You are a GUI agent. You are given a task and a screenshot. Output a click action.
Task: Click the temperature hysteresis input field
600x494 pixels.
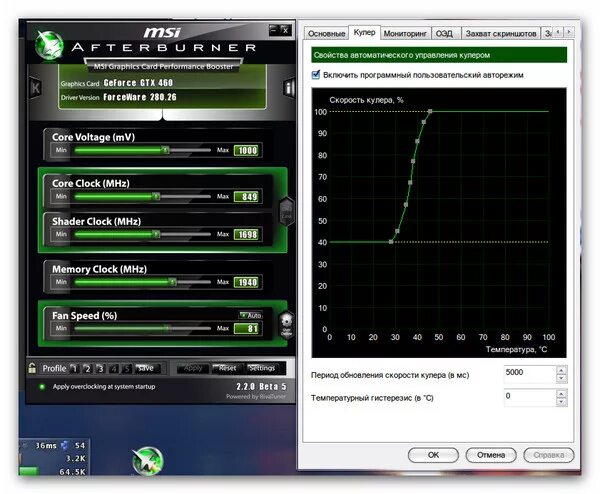[x=530, y=398]
